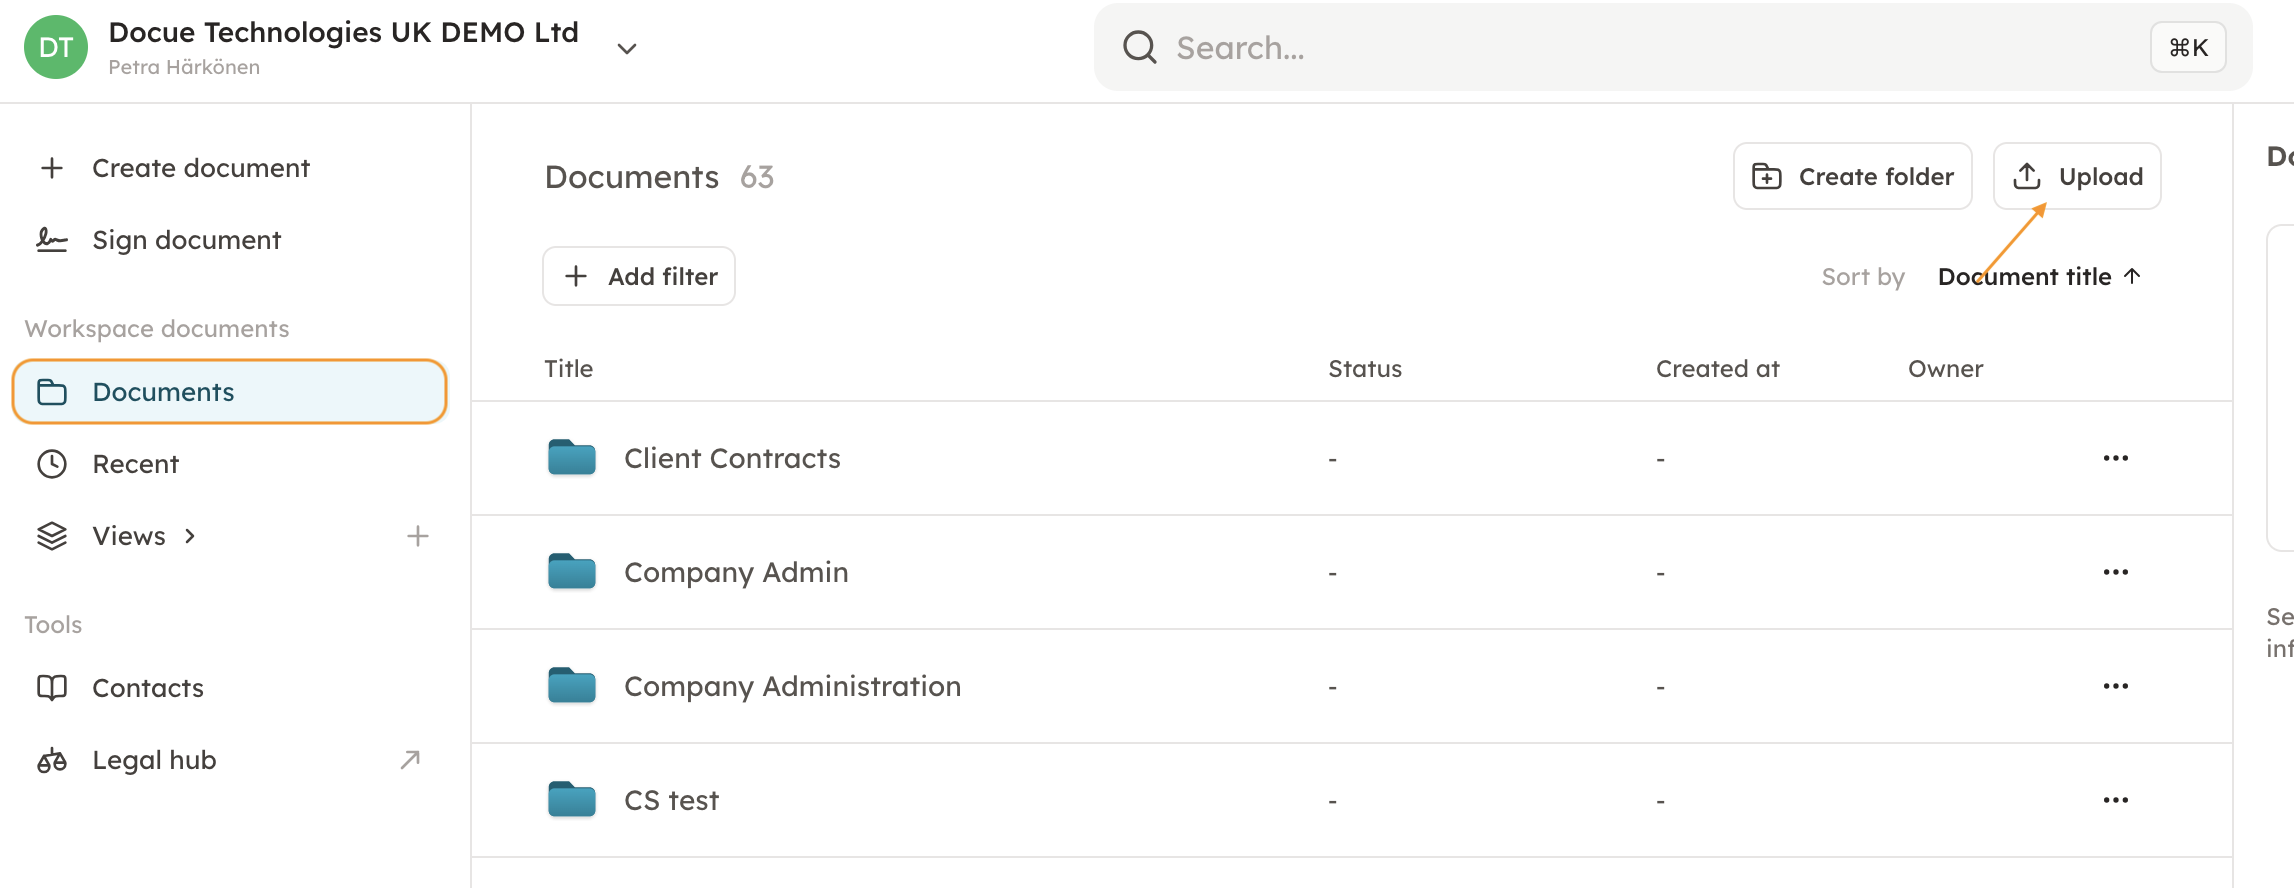Open more options for Company Admin
2294x888 pixels.
point(2115,572)
